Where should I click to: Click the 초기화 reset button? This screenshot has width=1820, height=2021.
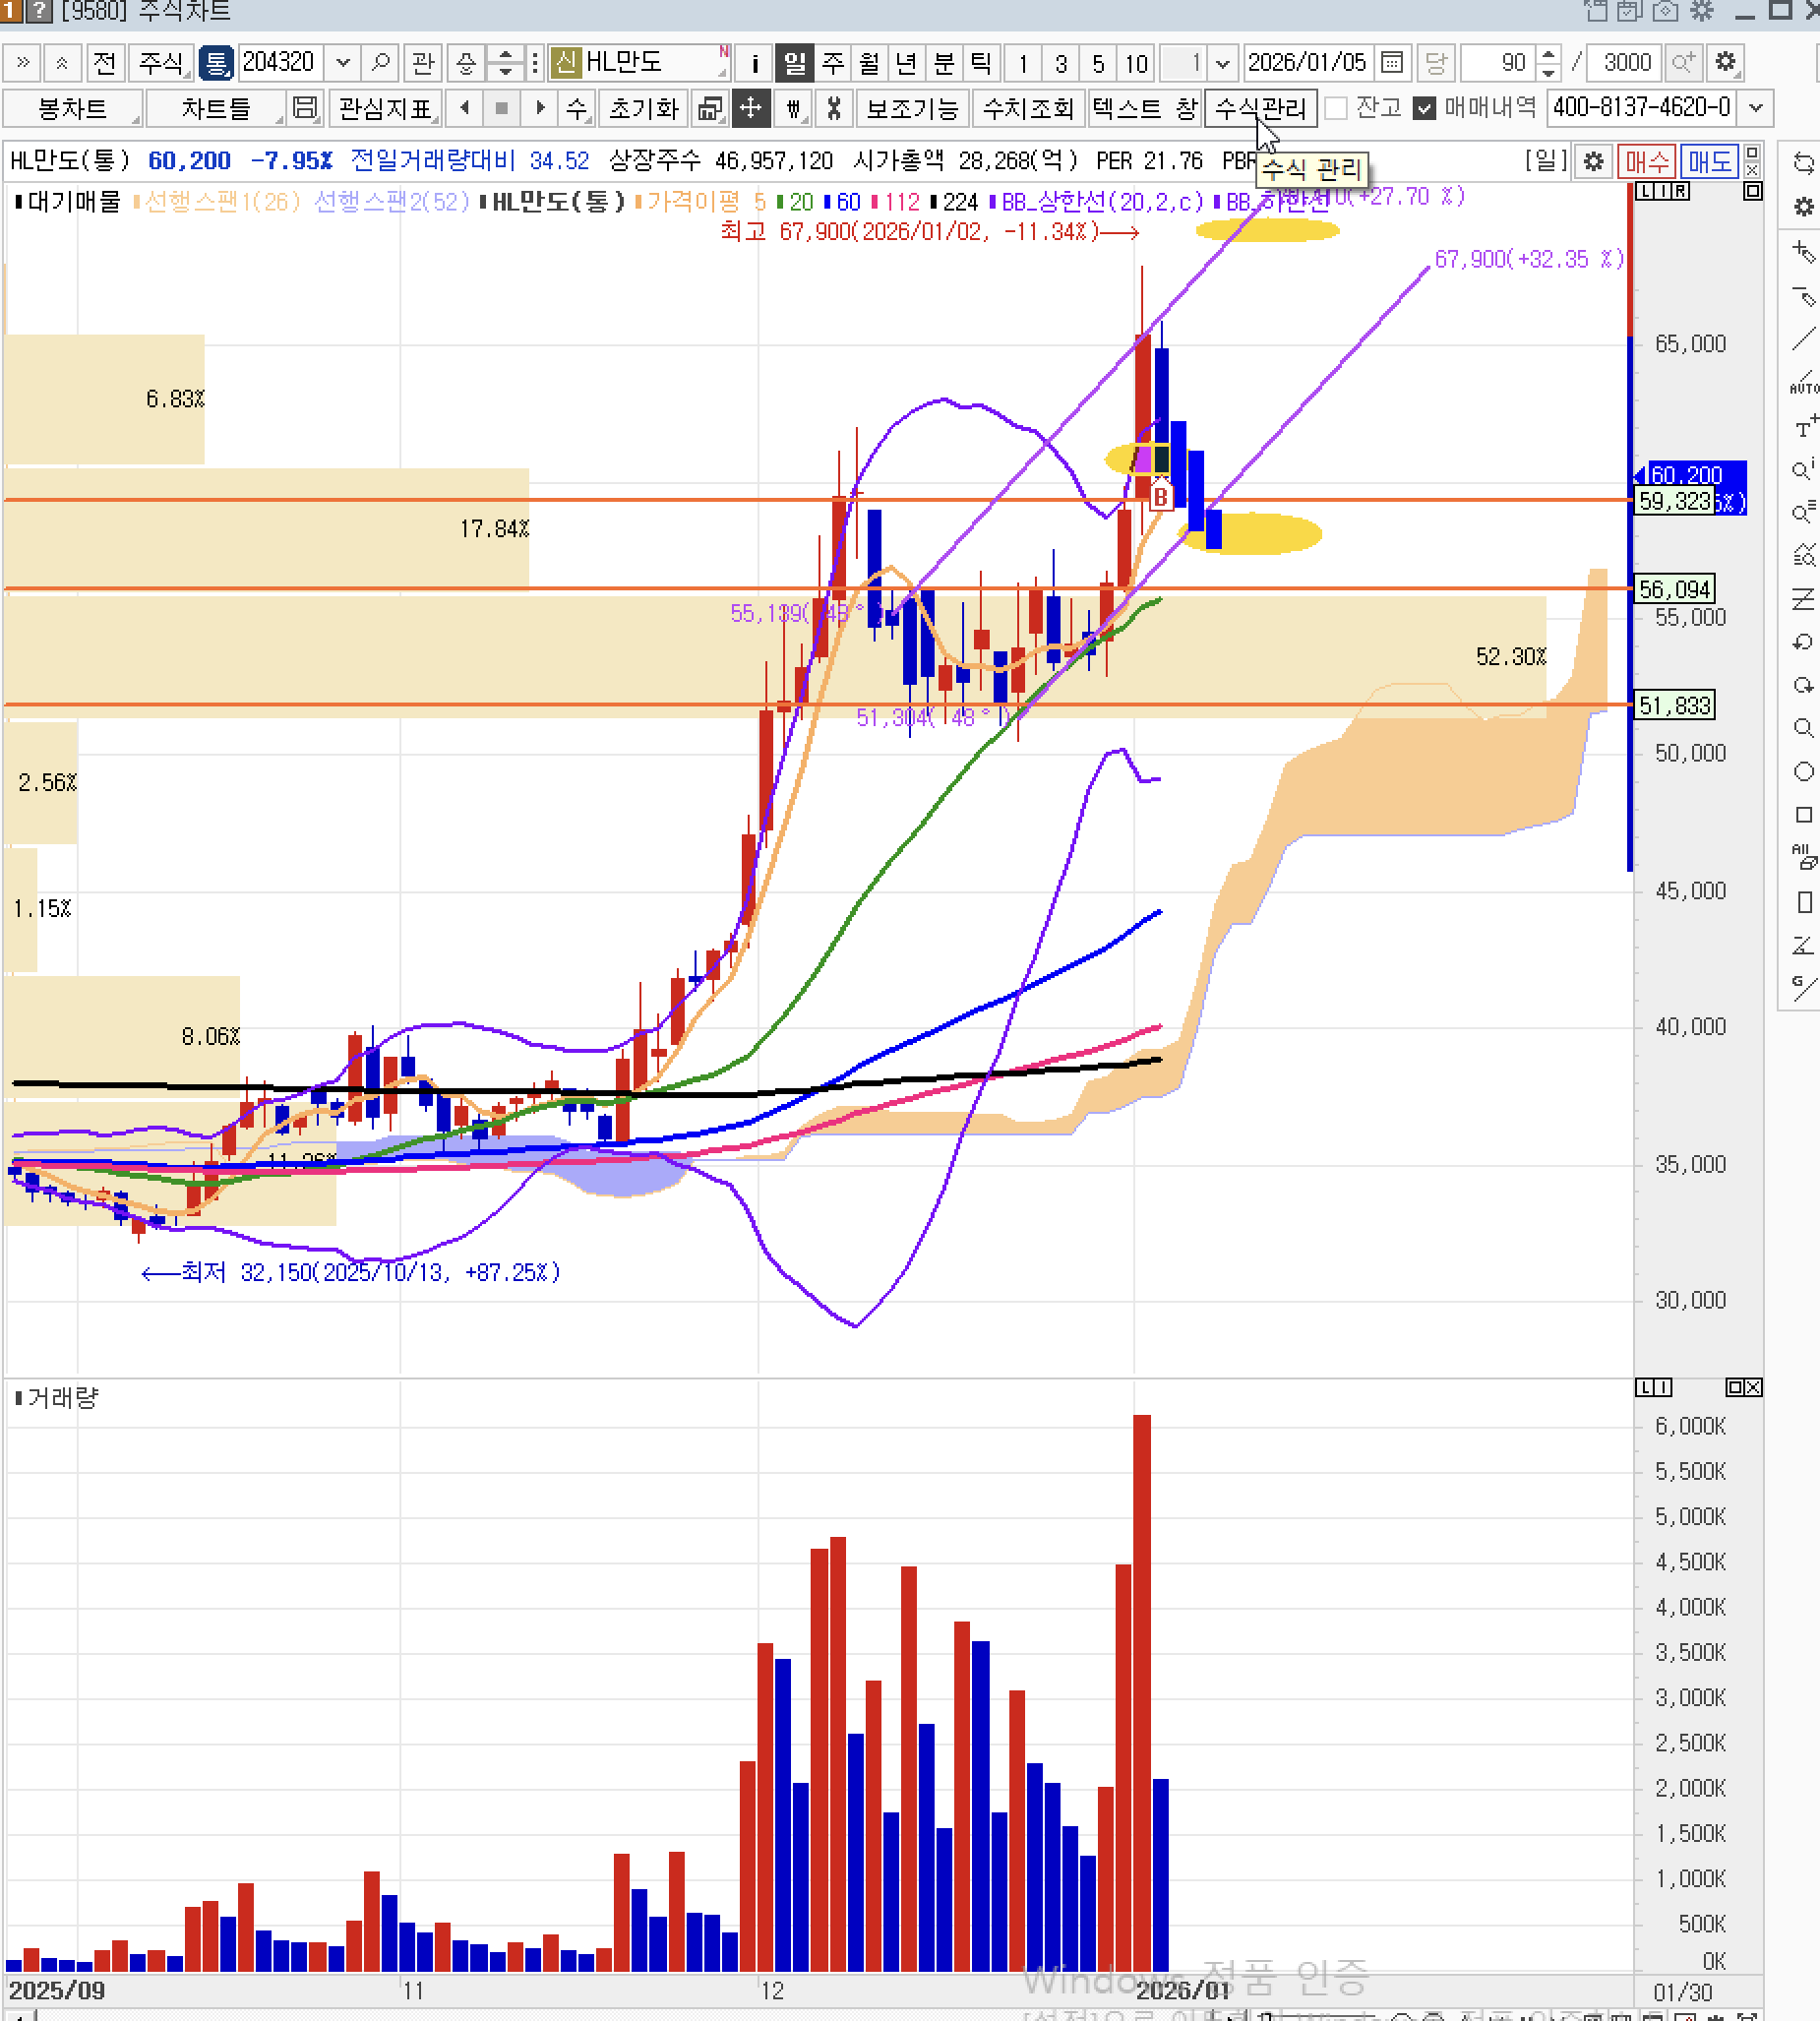(643, 108)
